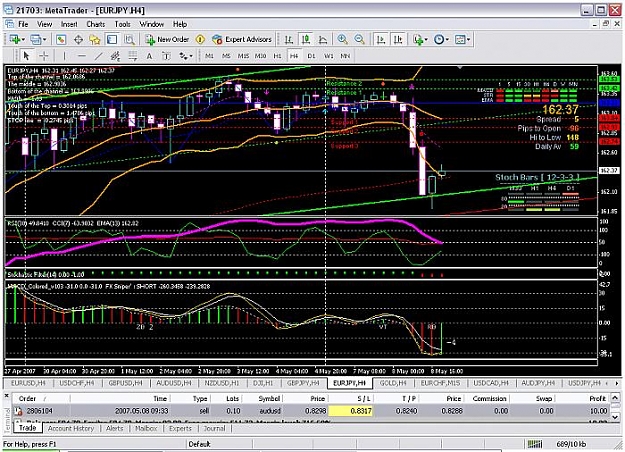Close the Terminal panel with X
The image size is (625, 452).
pyautogui.click(x=7, y=396)
